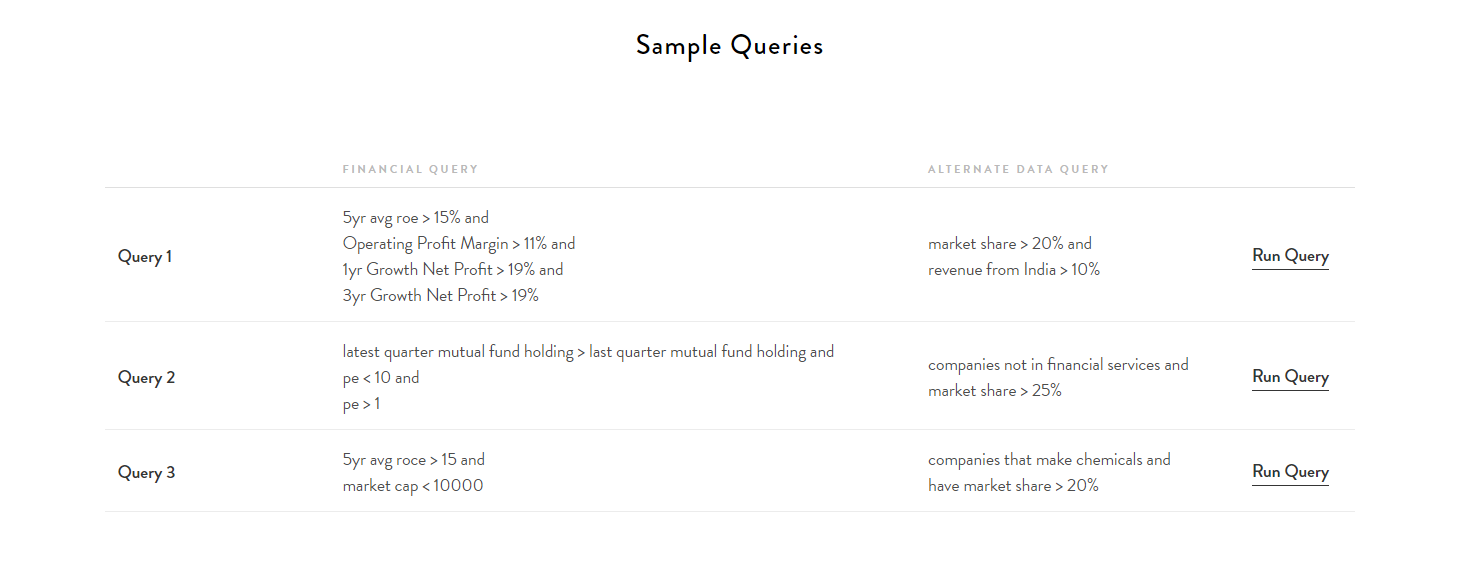Click the Sample Queries heading
The height and width of the screenshot is (565, 1475).
[x=730, y=45]
